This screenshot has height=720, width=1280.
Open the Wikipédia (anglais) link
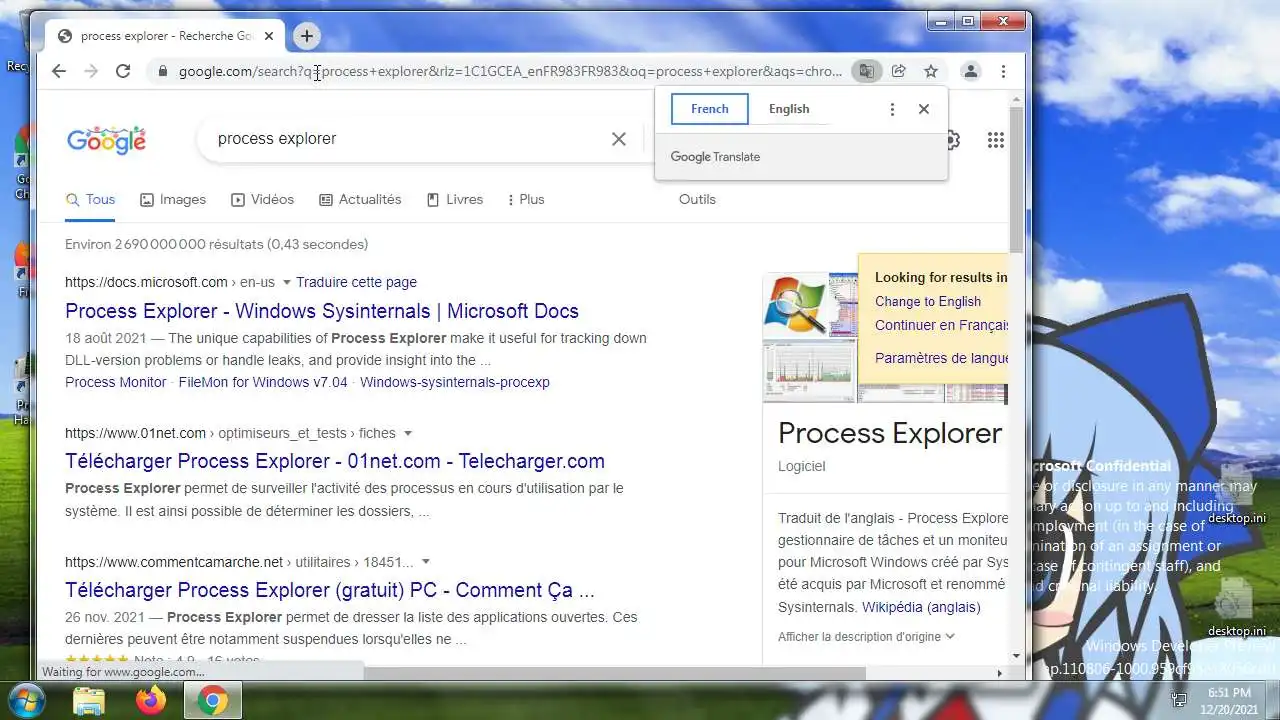(920, 607)
